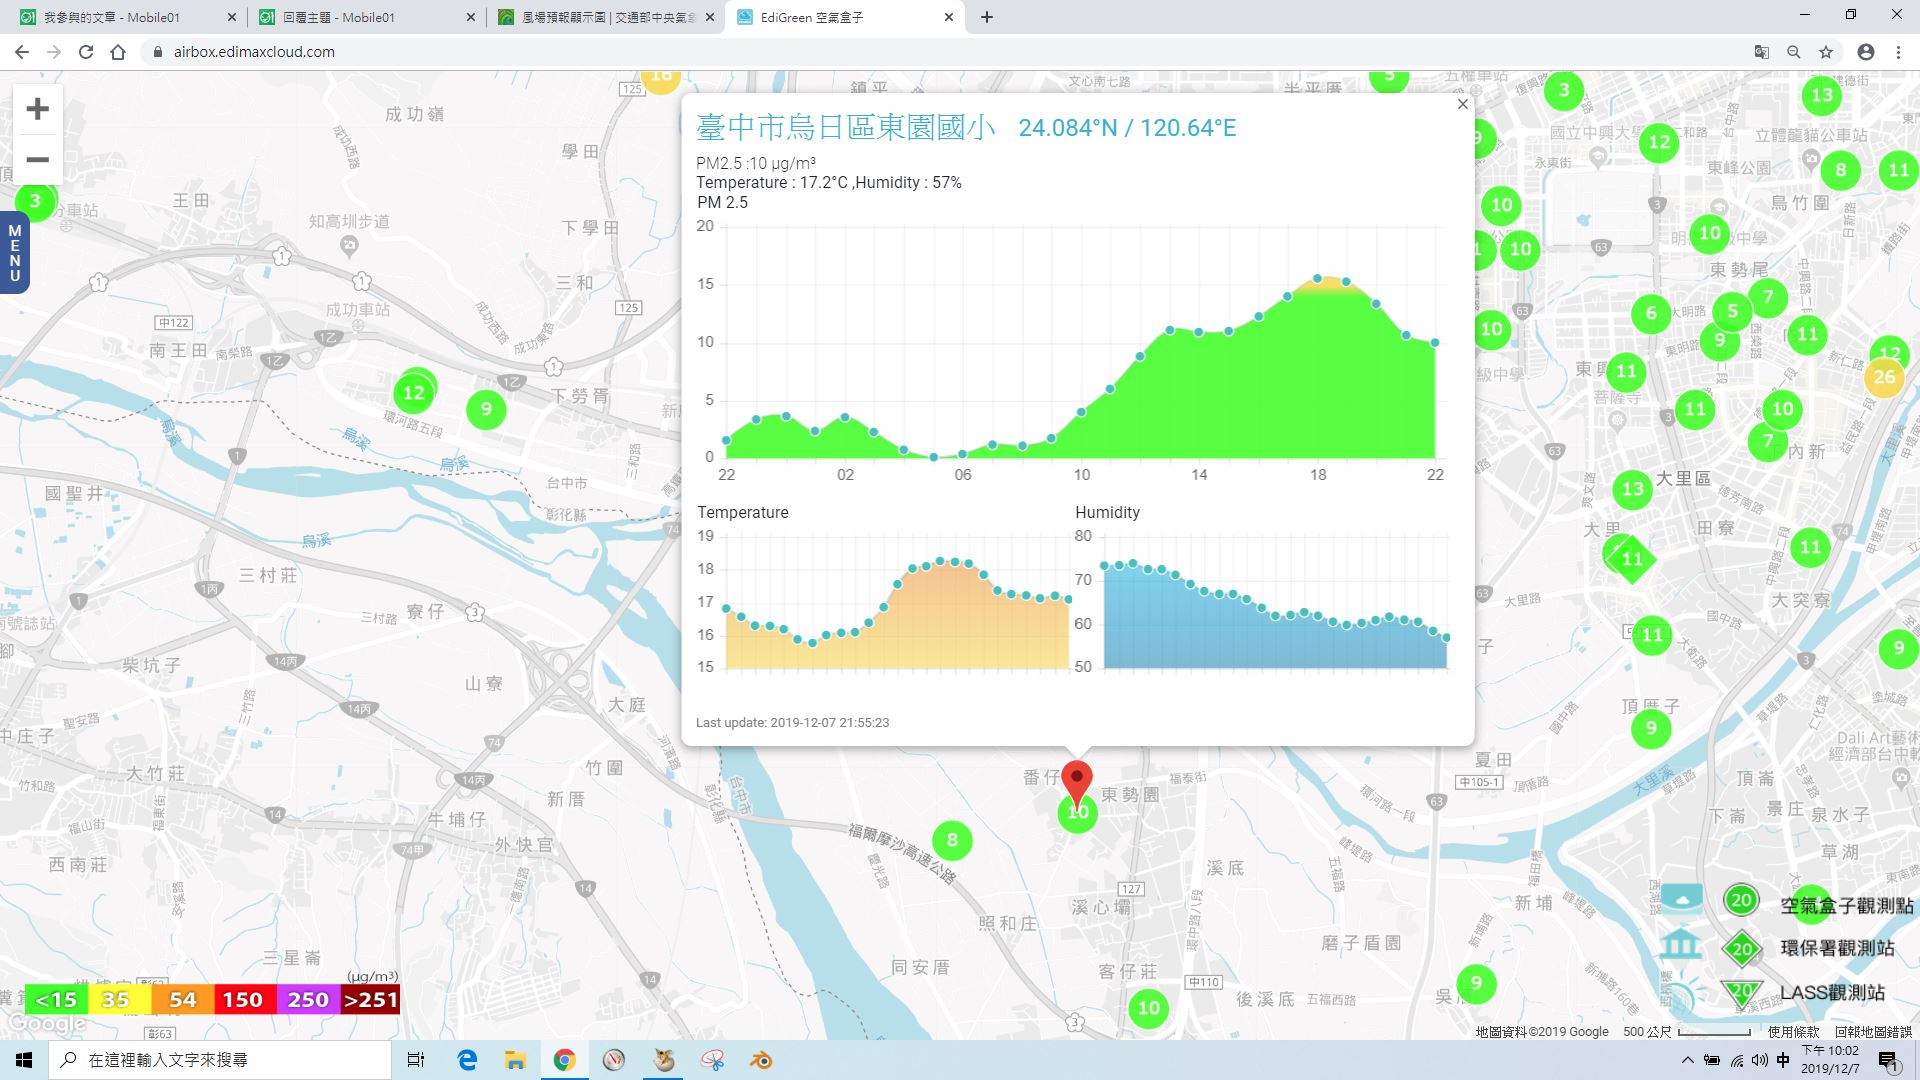Open the 使用條款 terms link

(x=1793, y=1032)
